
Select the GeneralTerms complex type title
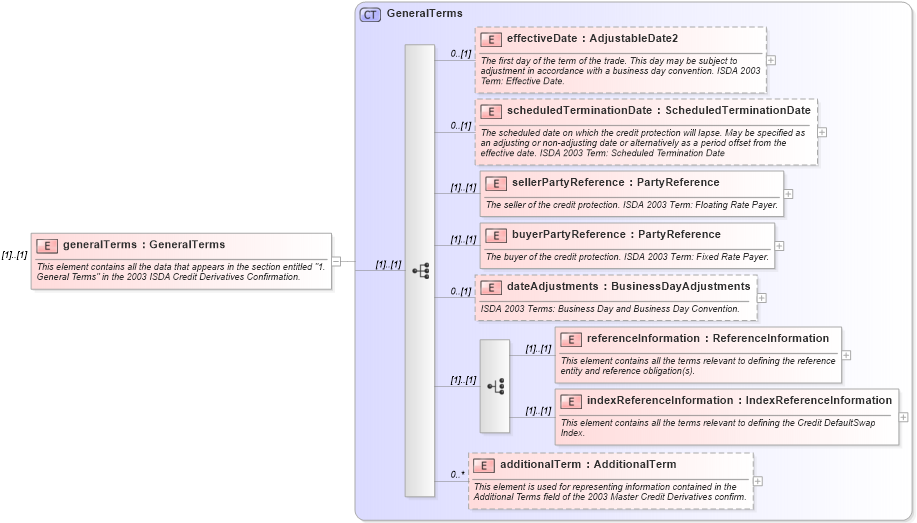click(425, 13)
